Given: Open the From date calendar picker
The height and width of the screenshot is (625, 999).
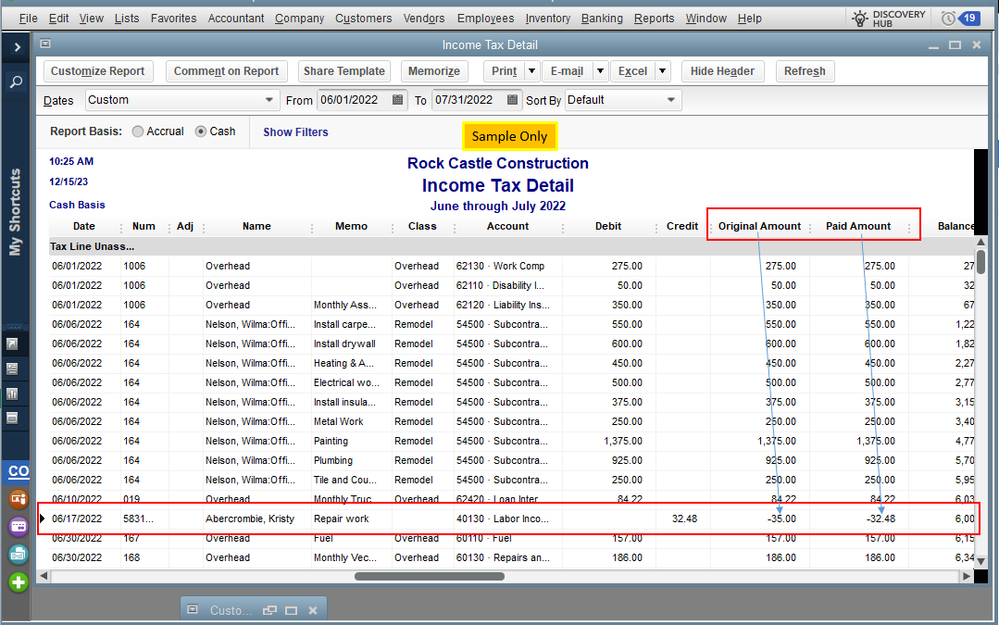Looking at the screenshot, I should coord(398,100).
